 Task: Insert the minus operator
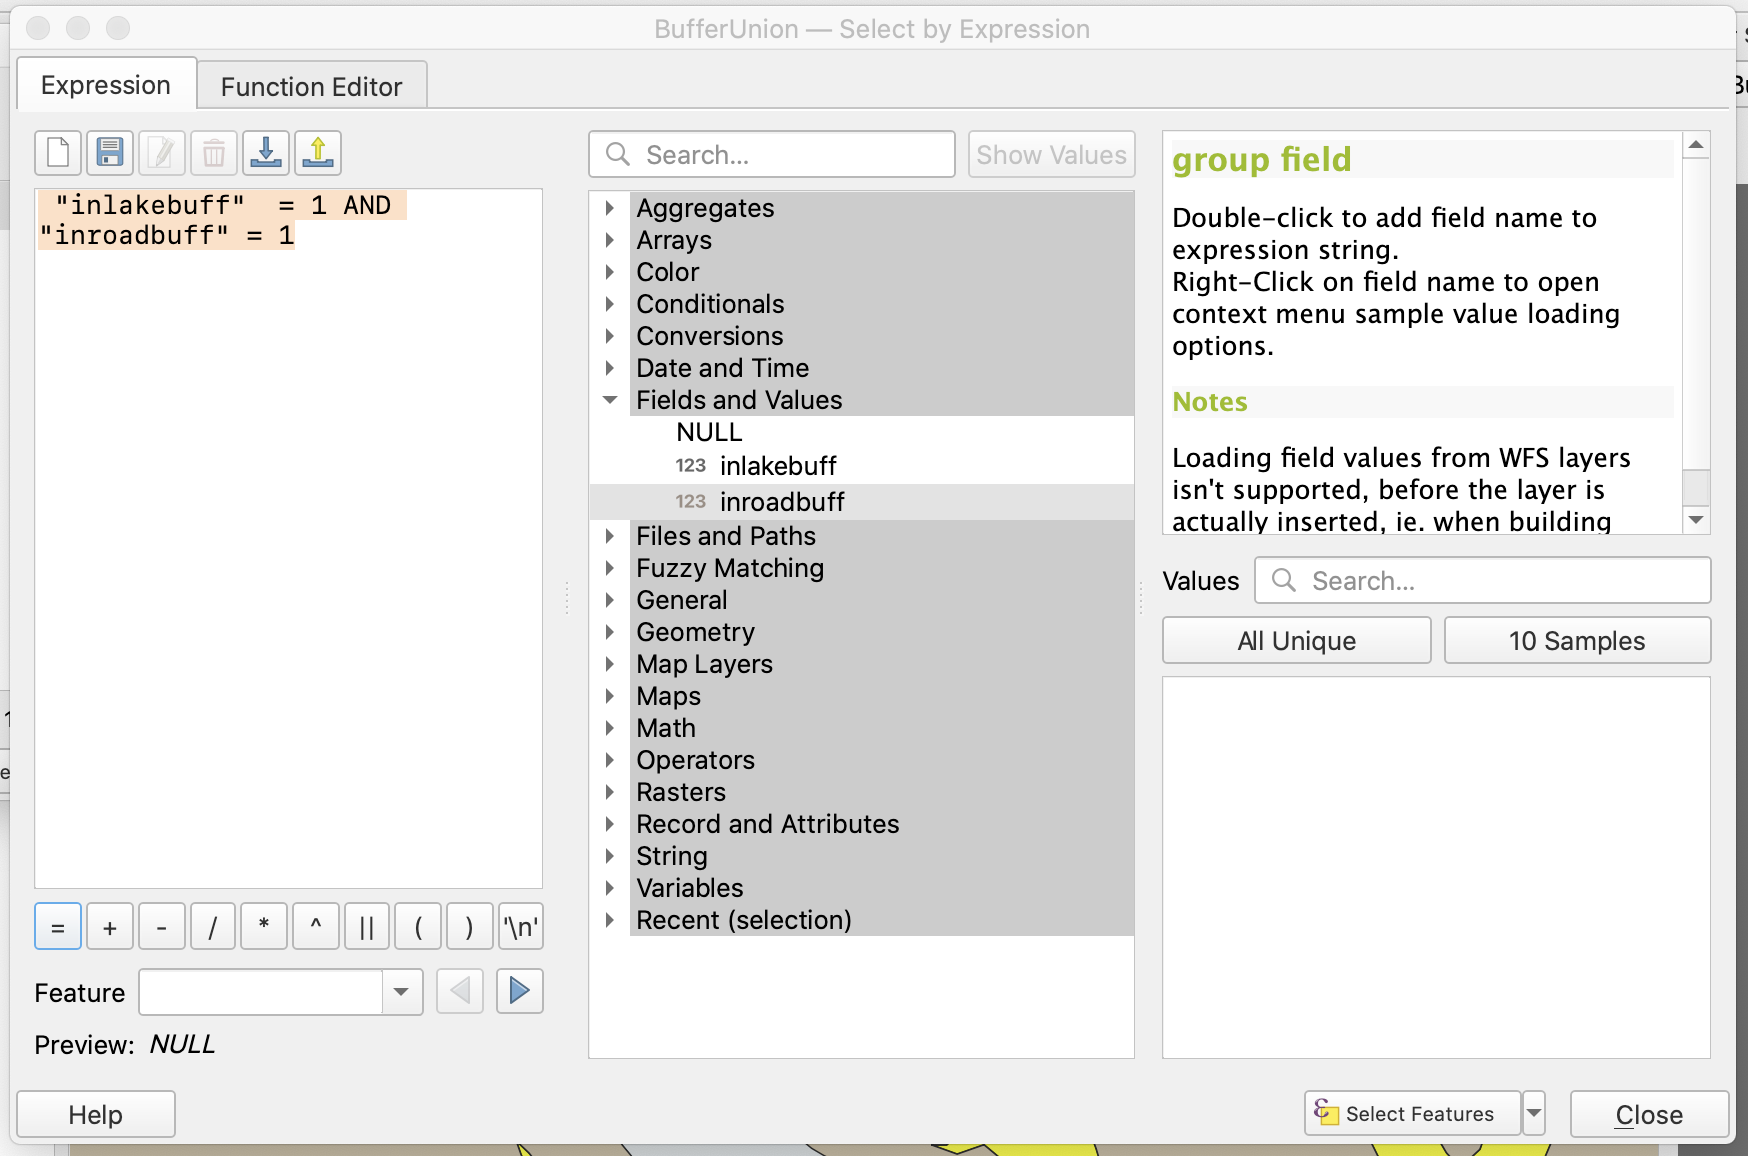pyautogui.click(x=162, y=927)
